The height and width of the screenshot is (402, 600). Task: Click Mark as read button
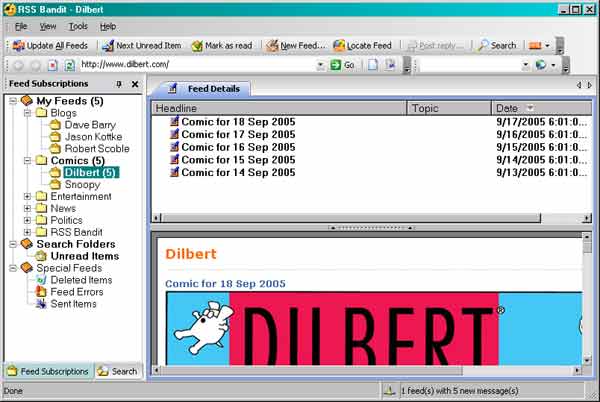(222, 46)
